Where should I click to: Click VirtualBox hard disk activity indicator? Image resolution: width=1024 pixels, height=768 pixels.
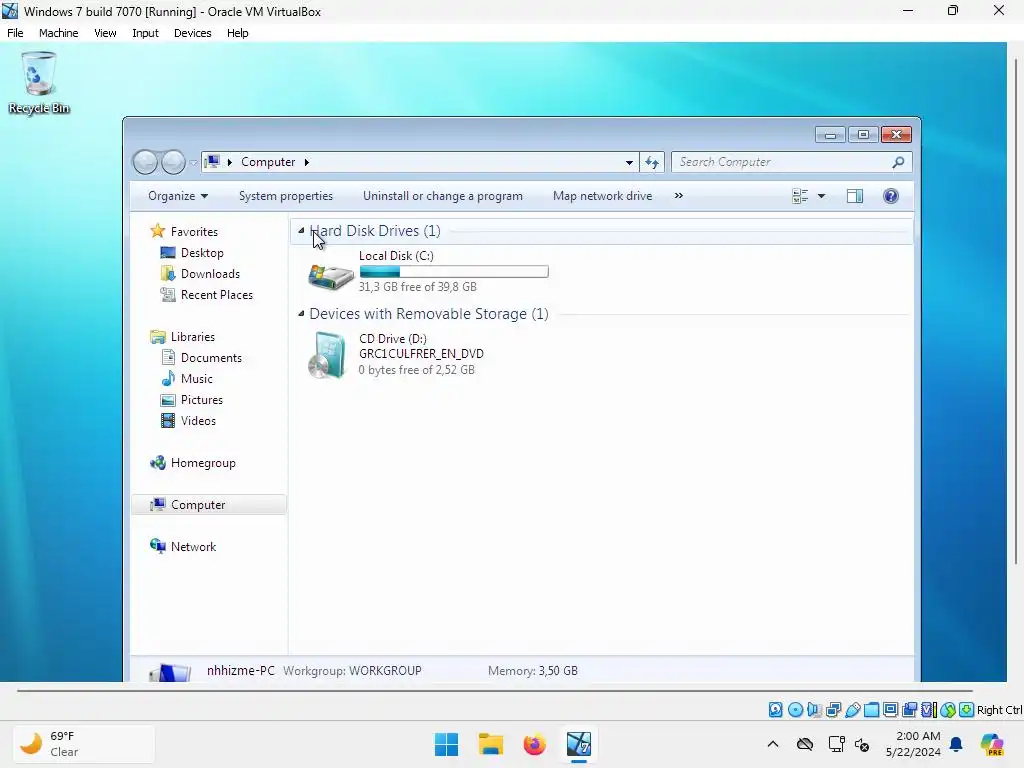coord(775,710)
